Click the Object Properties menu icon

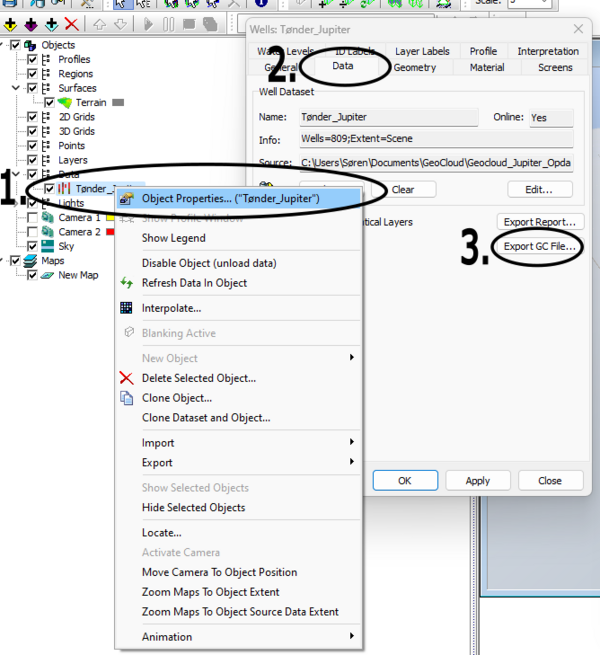127,198
